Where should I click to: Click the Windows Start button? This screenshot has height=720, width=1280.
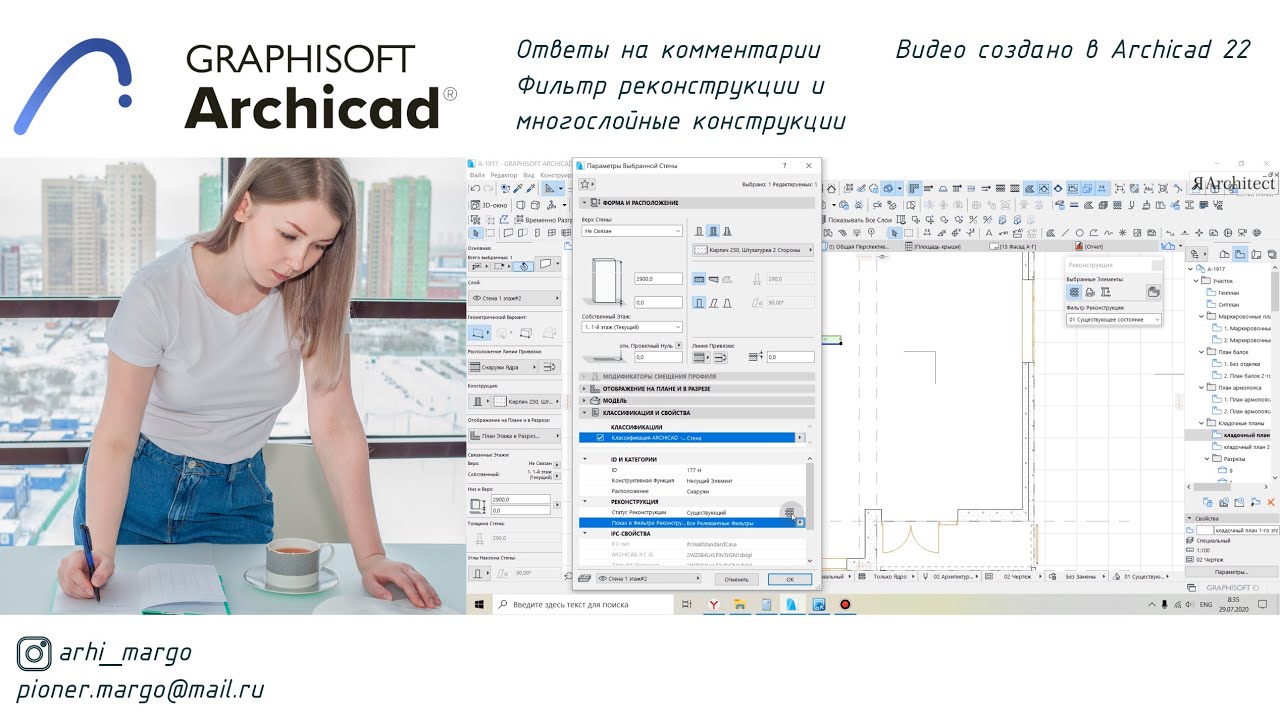(x=479, y=604)
